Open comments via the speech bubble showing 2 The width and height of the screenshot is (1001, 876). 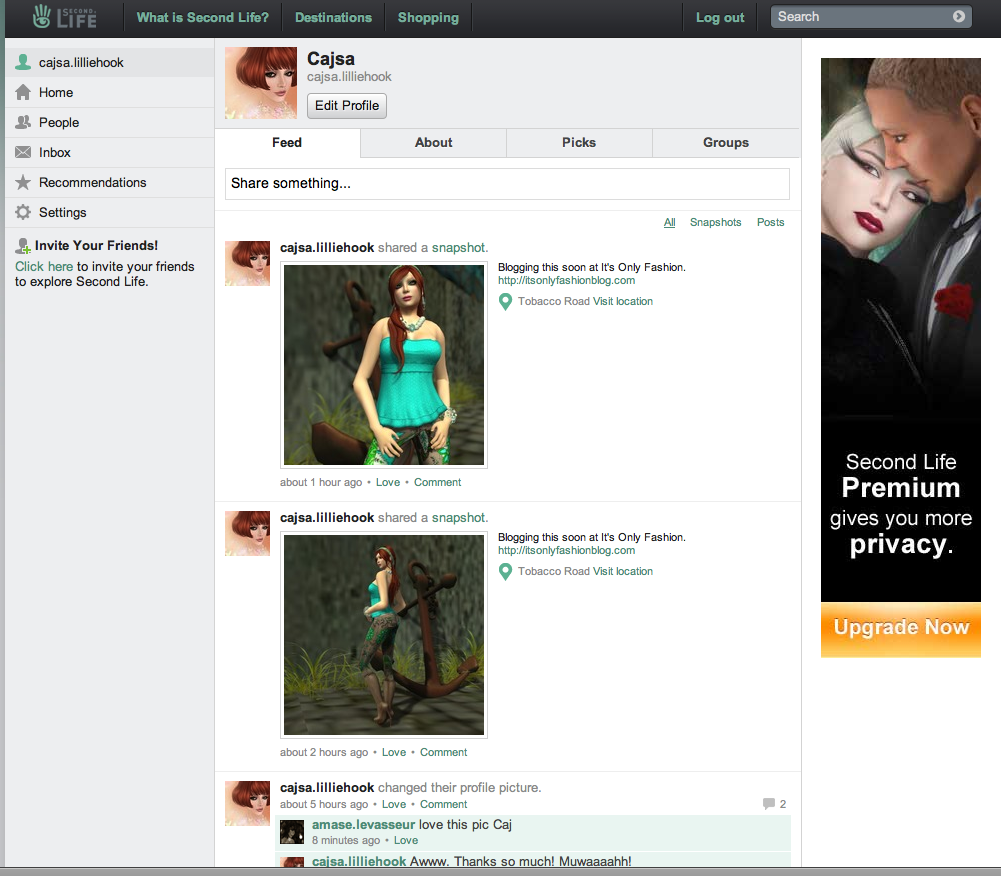coord(771,803)
